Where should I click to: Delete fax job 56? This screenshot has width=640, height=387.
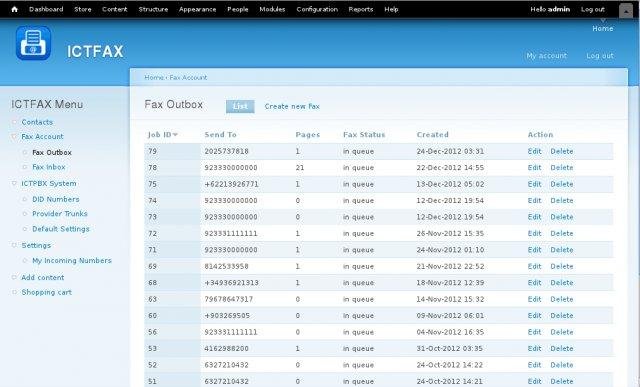562,332
